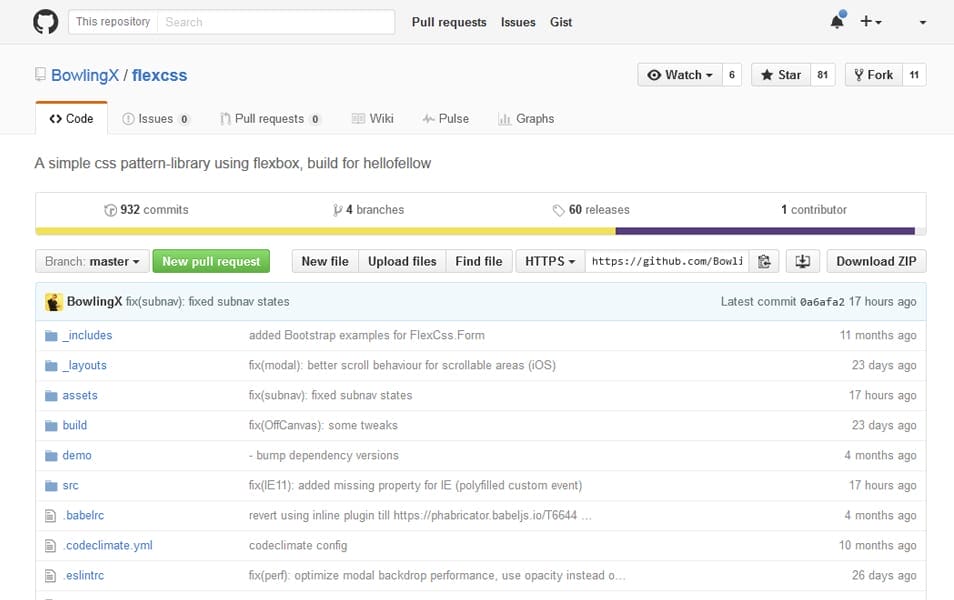Copy clone URL with clipboard icon
This screenshot has height=600, width=954.
[x=764, y=261]
